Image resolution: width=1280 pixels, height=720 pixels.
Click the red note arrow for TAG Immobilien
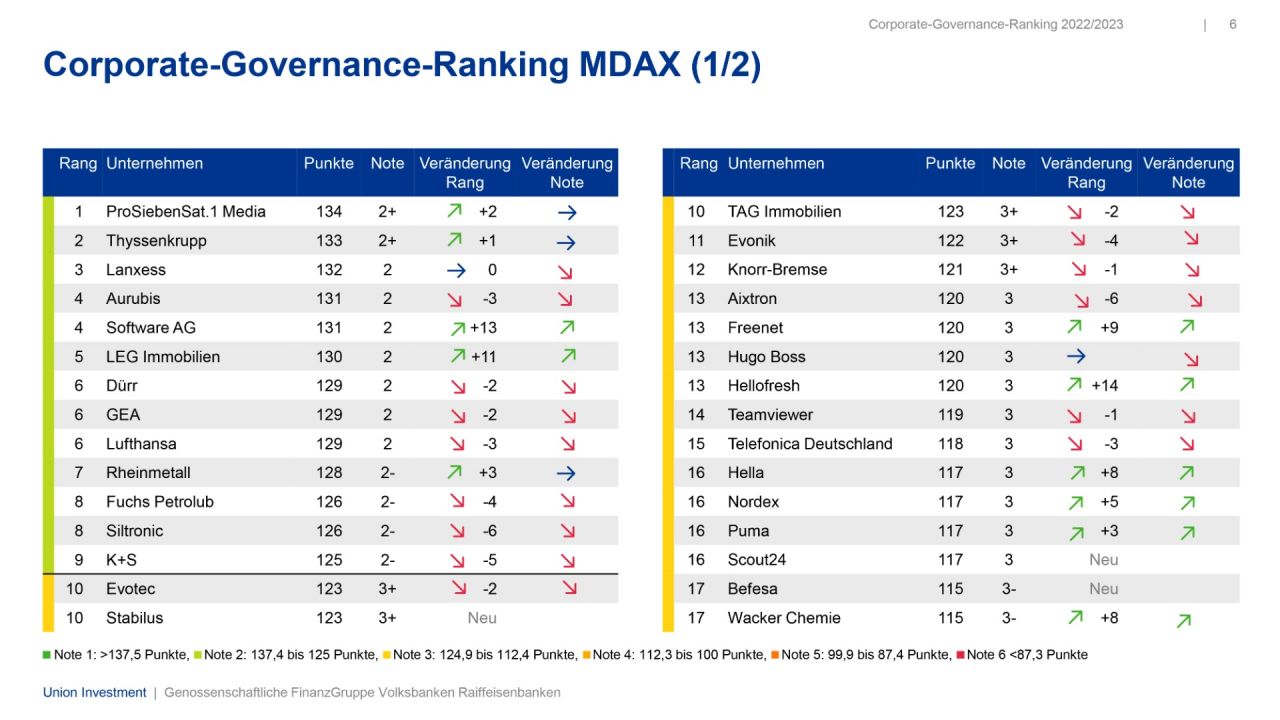pos(1187,211)
